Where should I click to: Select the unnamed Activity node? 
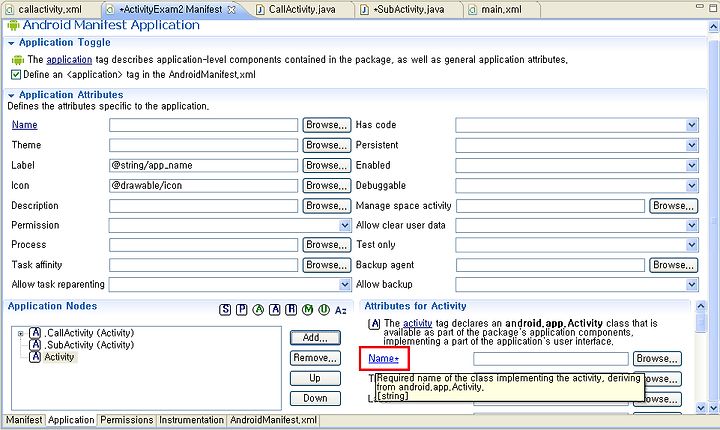pos(52,357)
